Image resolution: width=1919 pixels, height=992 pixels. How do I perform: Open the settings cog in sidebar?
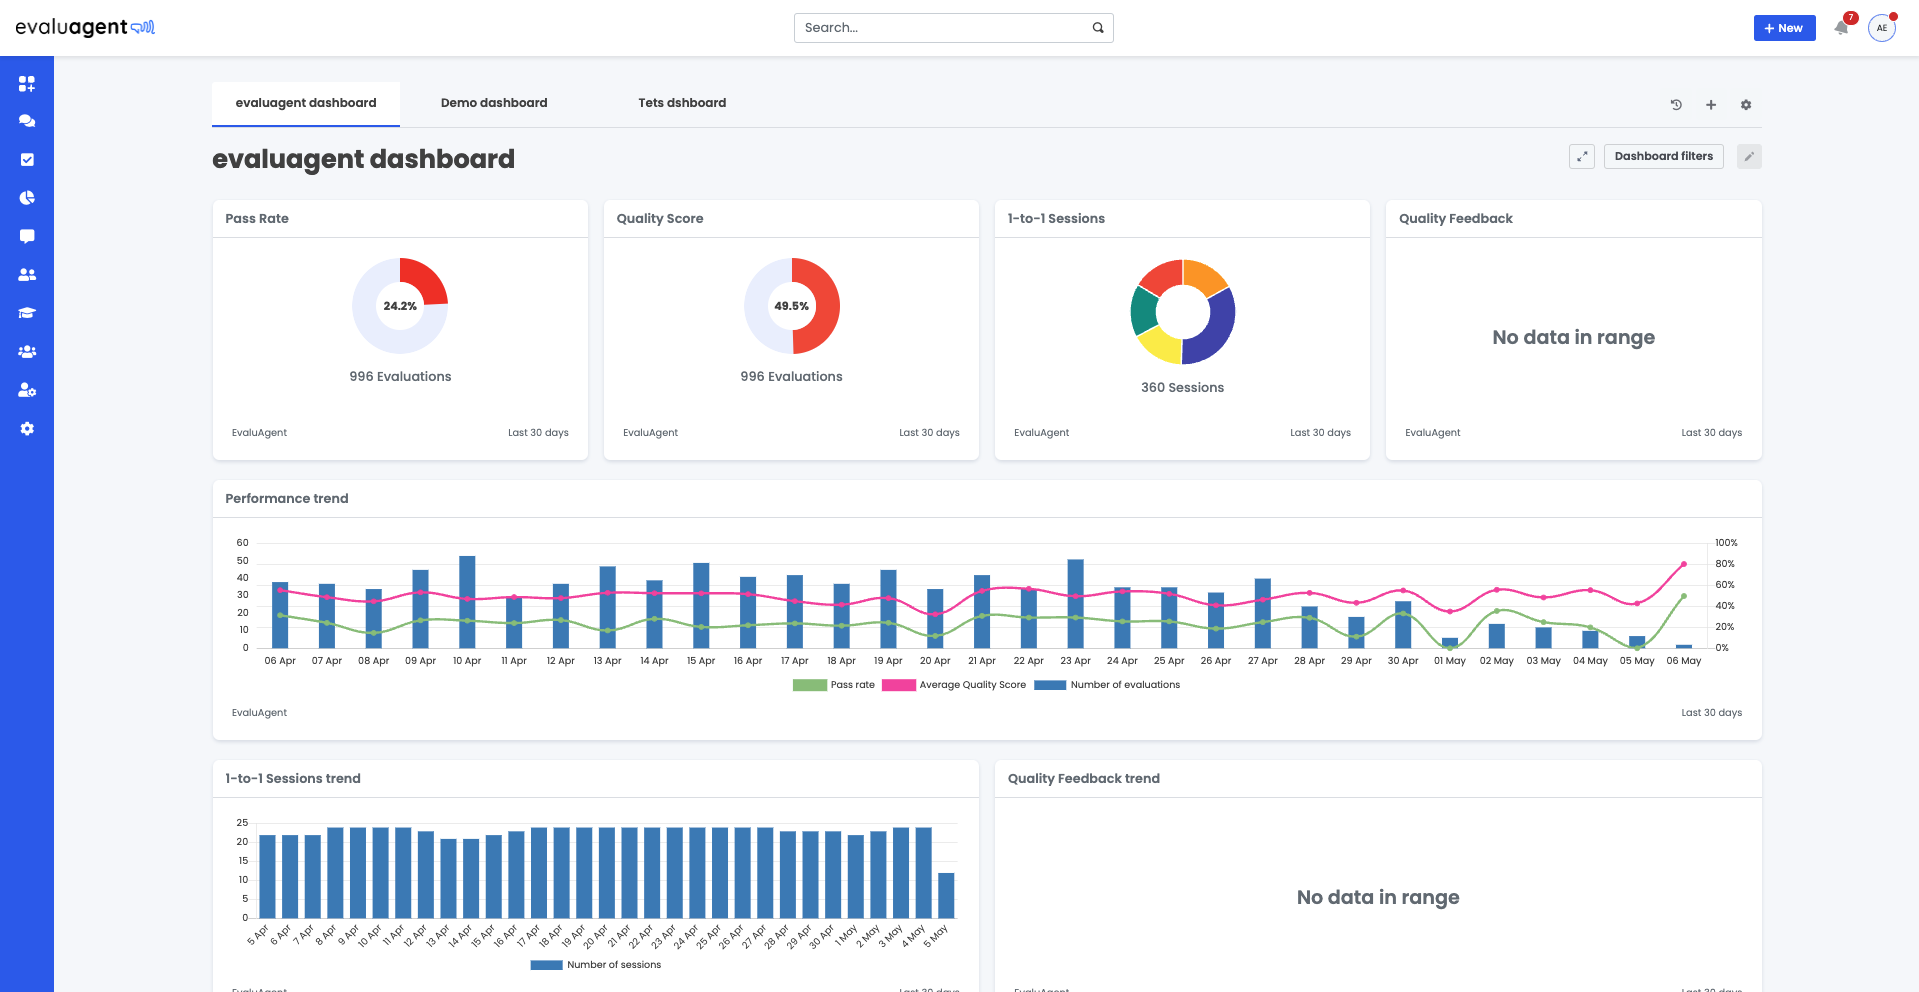click(x=27, y=429)
